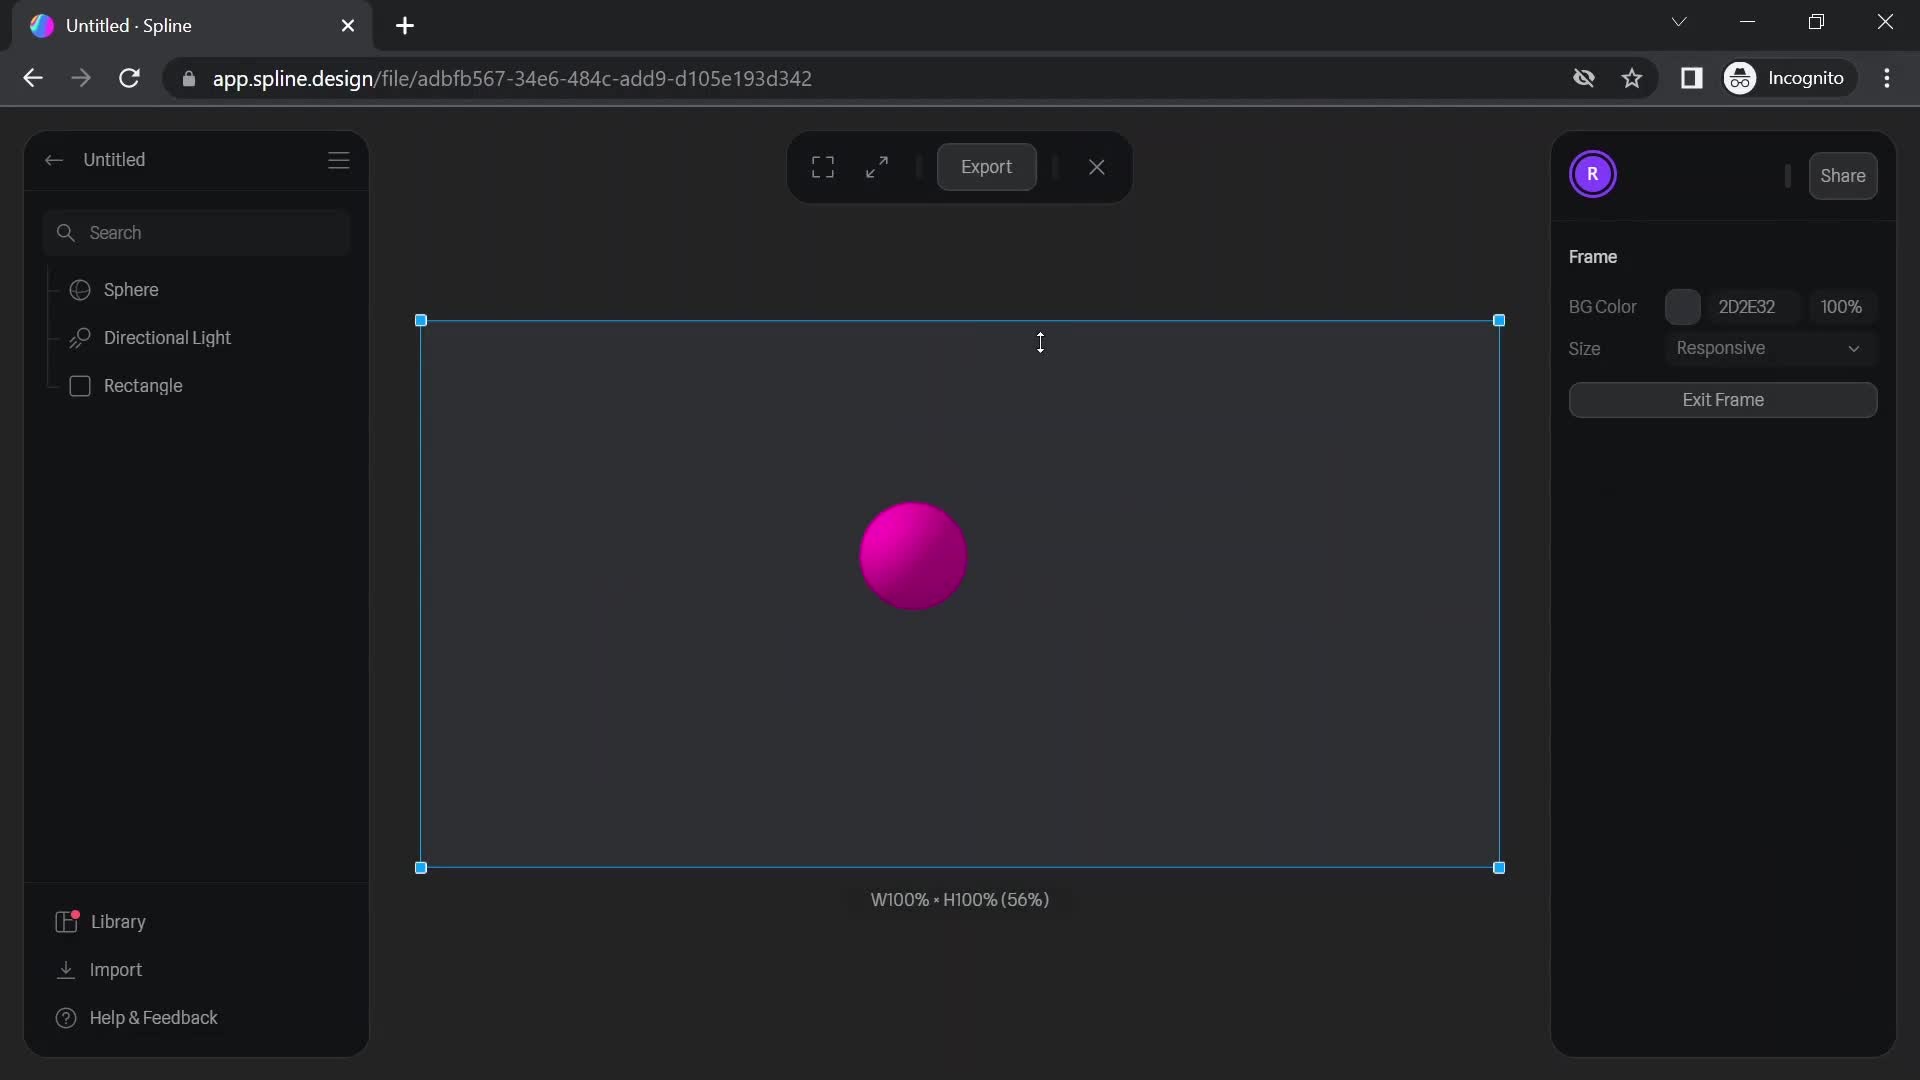Open the BG Color picker dropdown

(x=1683, y=307)
